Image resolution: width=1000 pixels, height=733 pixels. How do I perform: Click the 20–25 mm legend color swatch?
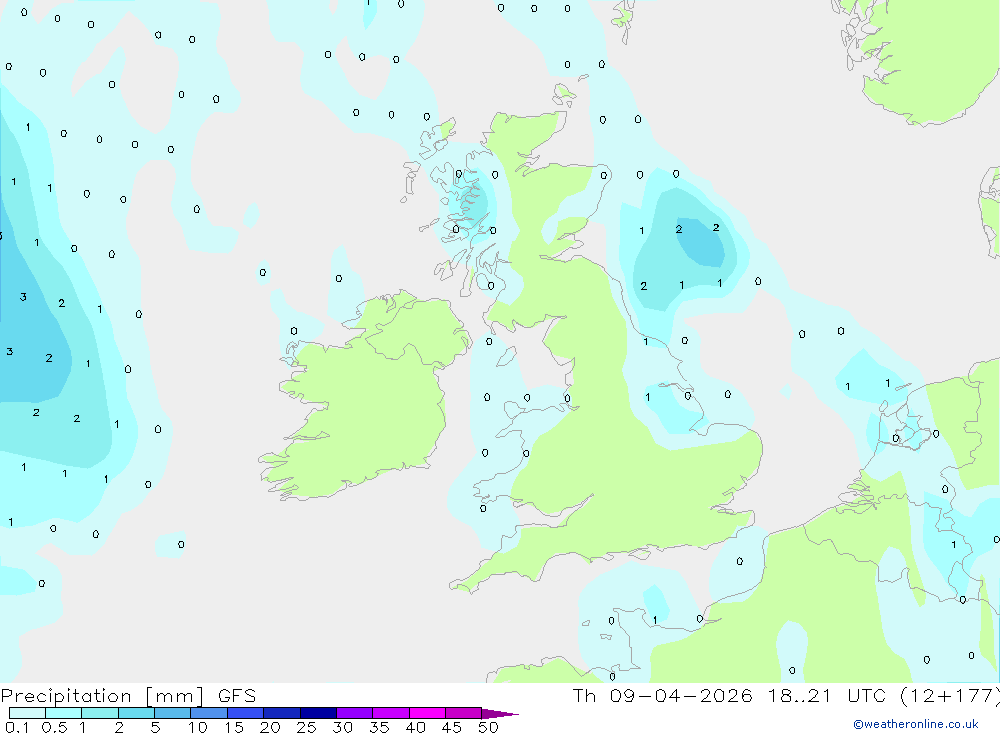[x=281, y=713]
